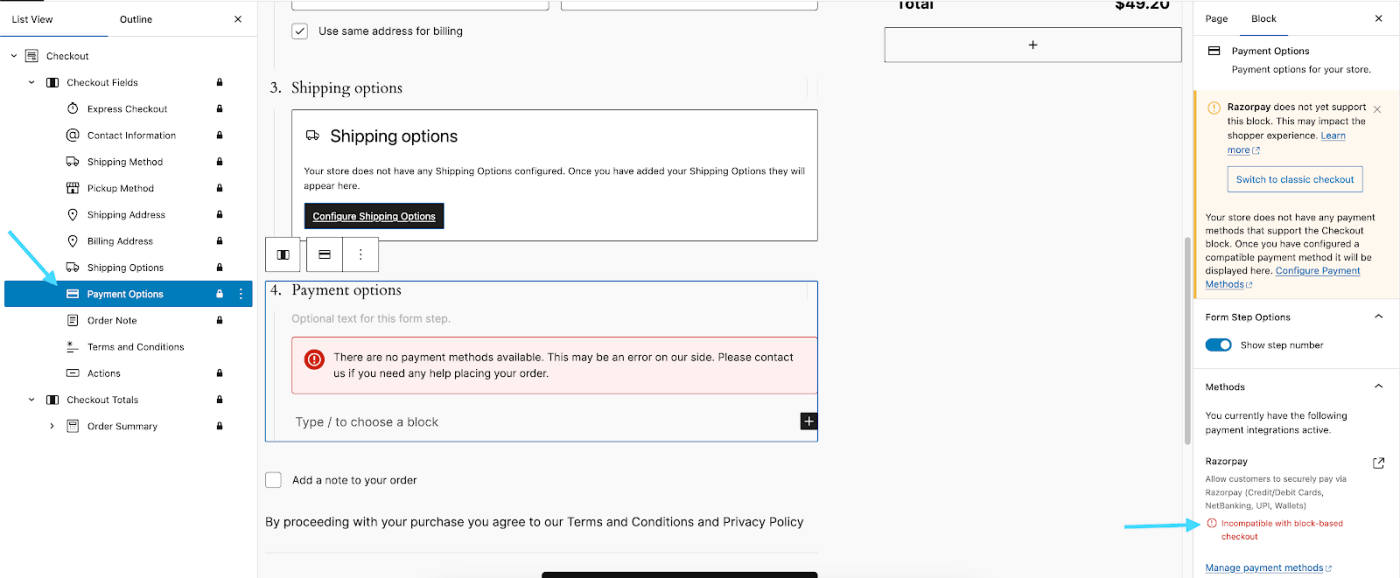Uncheck Use same address for billing
Viewport: 1400px width, 578px height.
(300, 31)
